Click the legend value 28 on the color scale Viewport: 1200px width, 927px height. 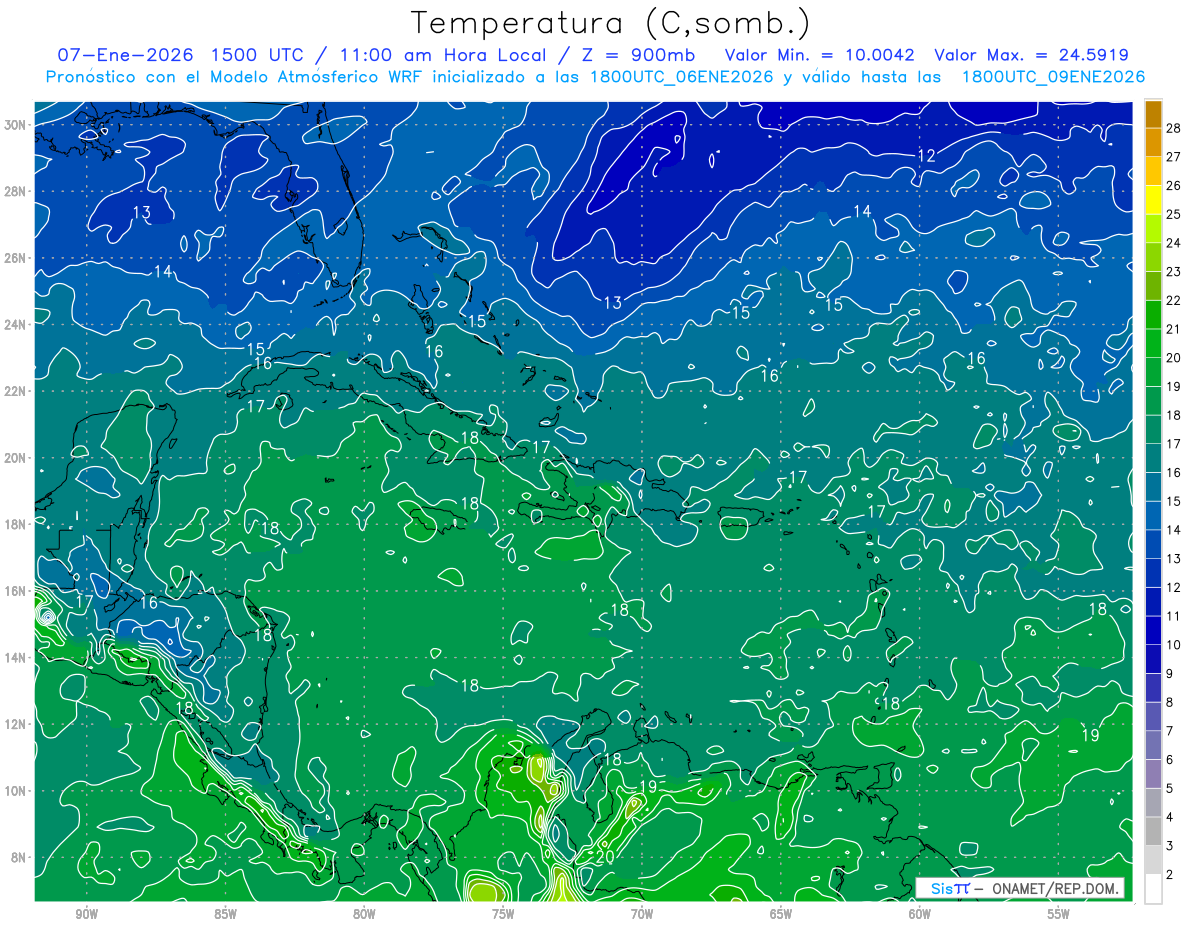[x=1174, y=128]
